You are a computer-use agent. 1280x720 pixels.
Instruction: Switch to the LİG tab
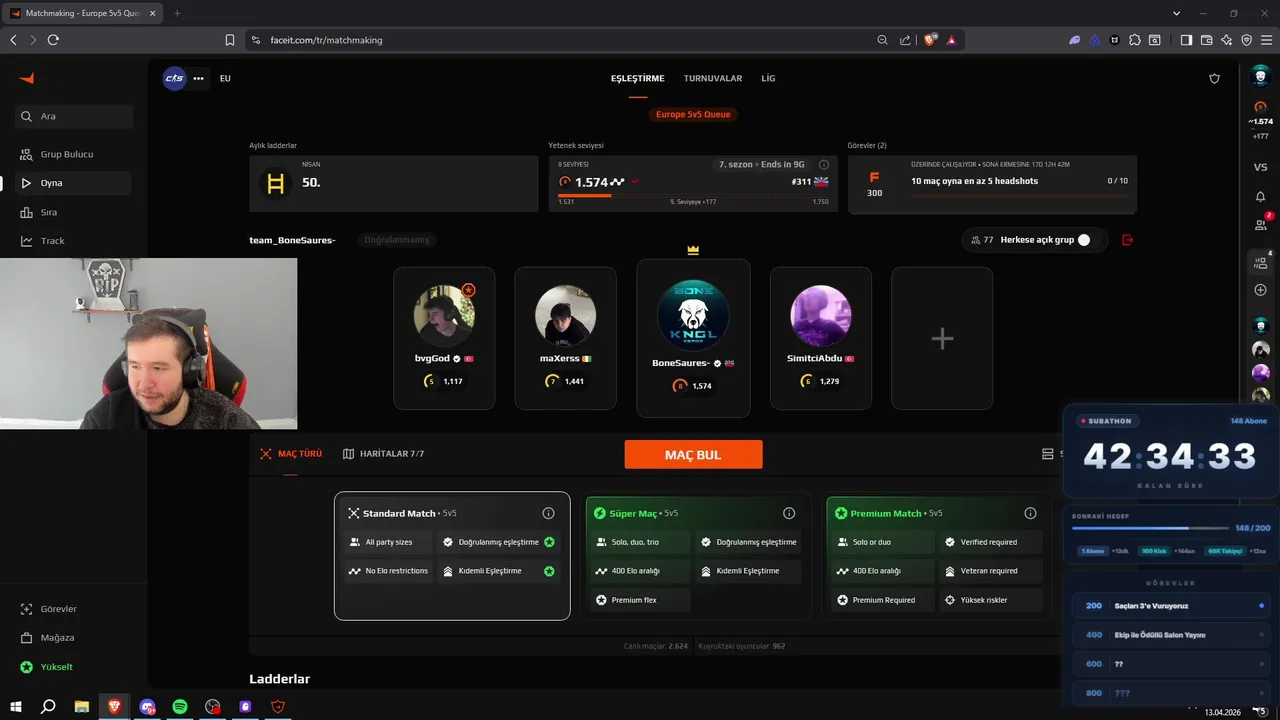coord(768,78)
